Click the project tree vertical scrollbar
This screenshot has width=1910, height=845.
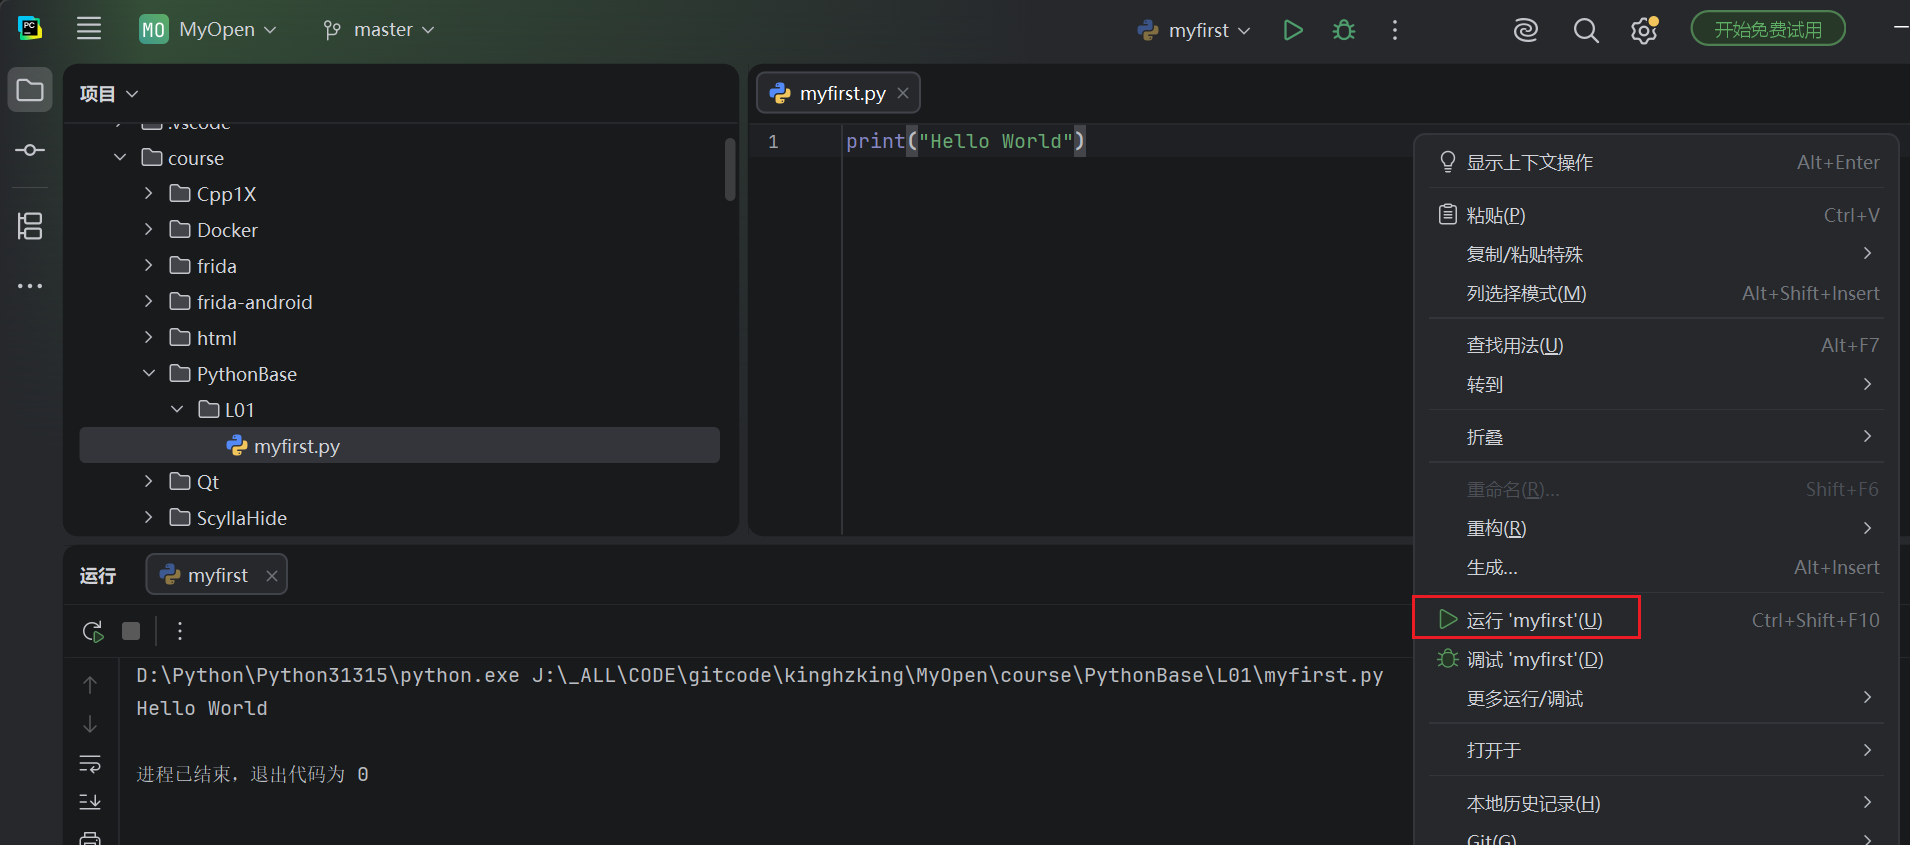tap(730, 170)
